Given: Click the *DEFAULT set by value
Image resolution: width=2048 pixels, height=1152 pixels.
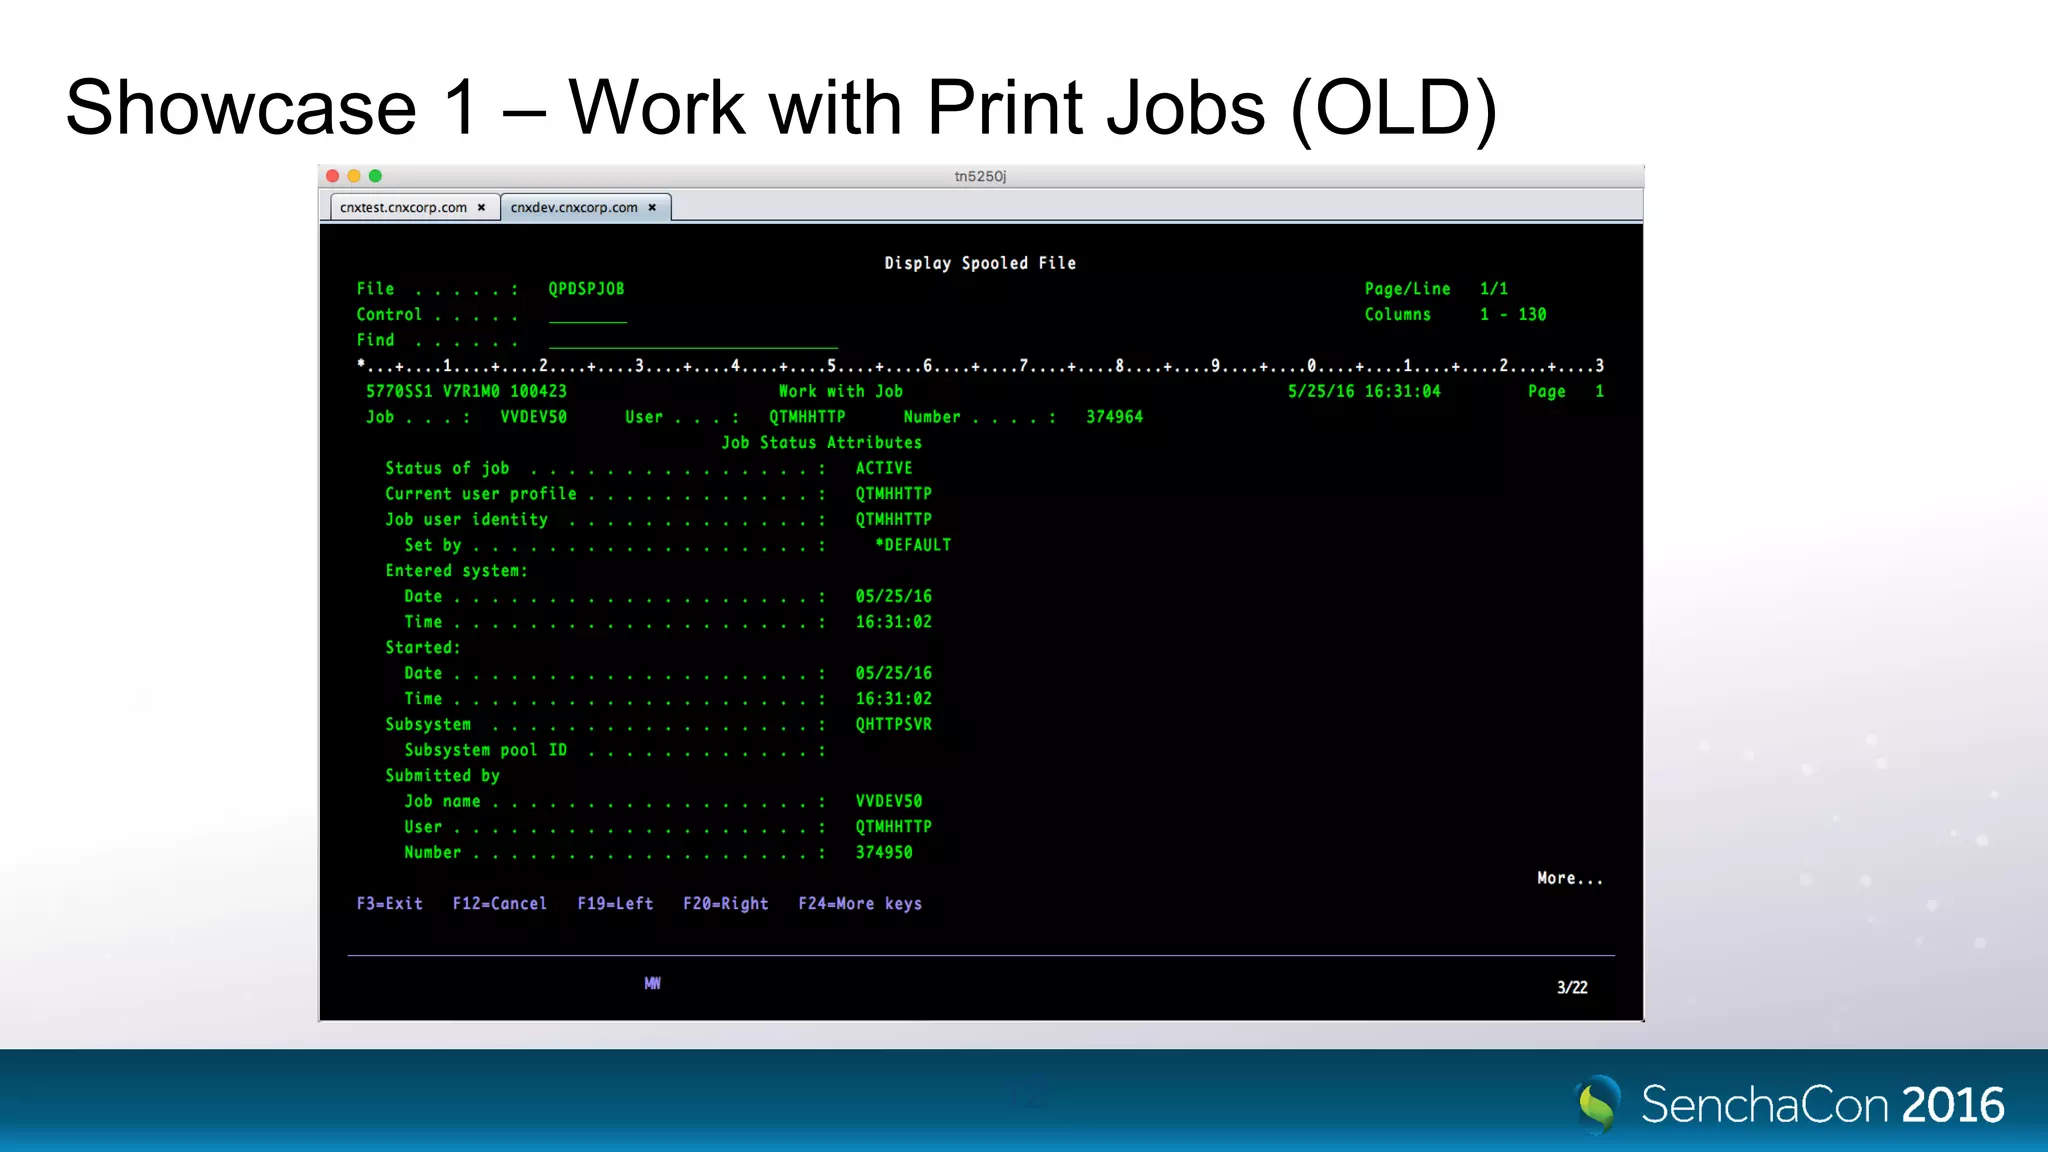Looking at the screenshot, I should (913, 545).
